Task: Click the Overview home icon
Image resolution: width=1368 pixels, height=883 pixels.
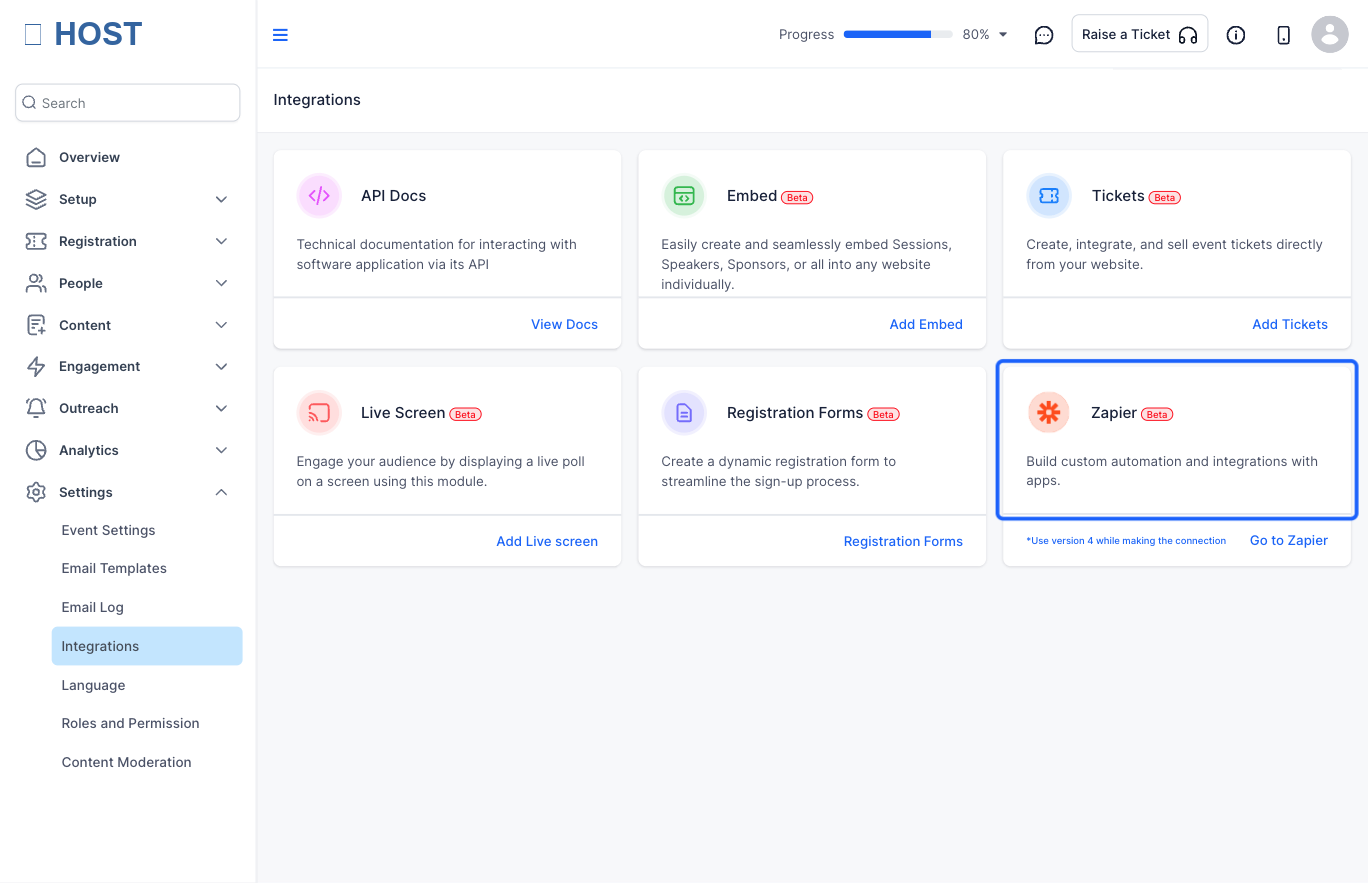Action: pyautogui.click(x=36, y=157)
